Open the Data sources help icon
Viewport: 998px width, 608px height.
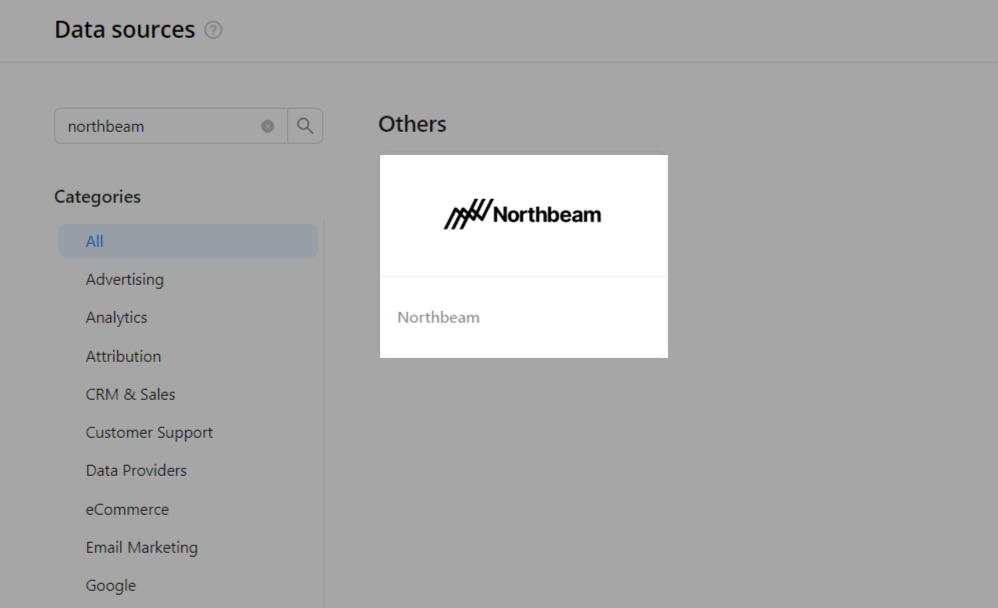(x=213, y=31)
